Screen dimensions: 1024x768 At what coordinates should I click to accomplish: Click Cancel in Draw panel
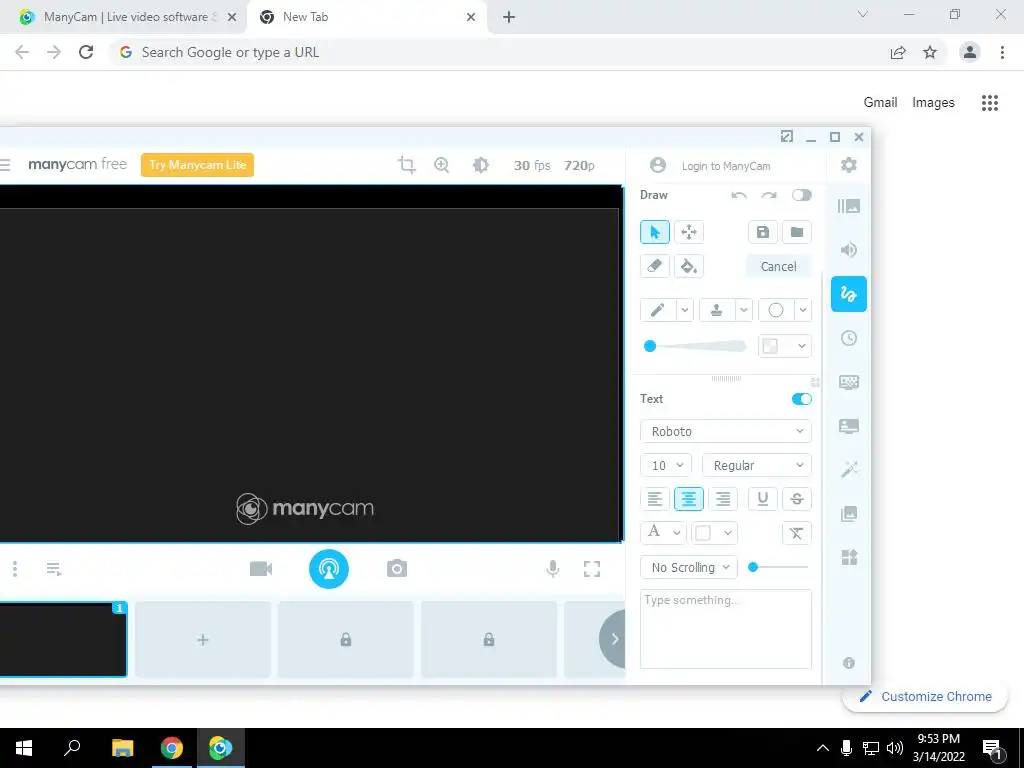click(x=778, y=266)
